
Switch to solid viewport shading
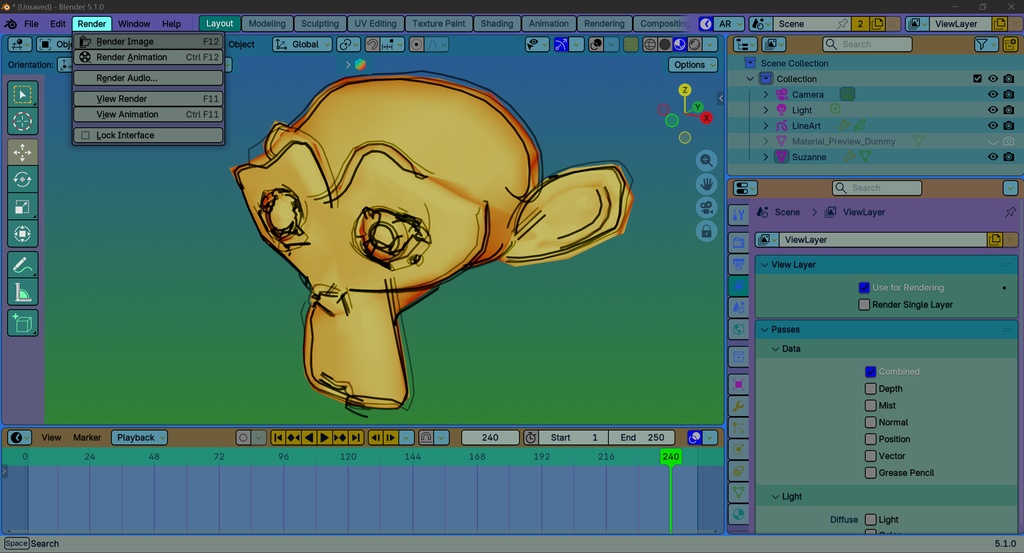click(x=665, y=44)
